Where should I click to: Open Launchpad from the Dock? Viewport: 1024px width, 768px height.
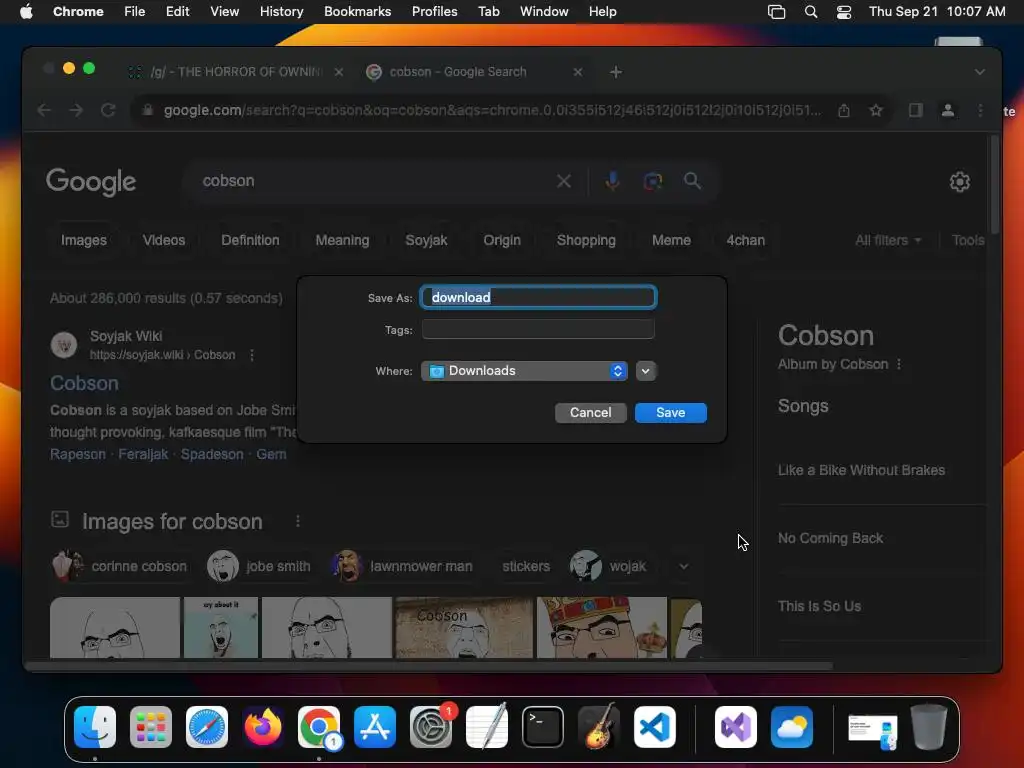point(151,727)
